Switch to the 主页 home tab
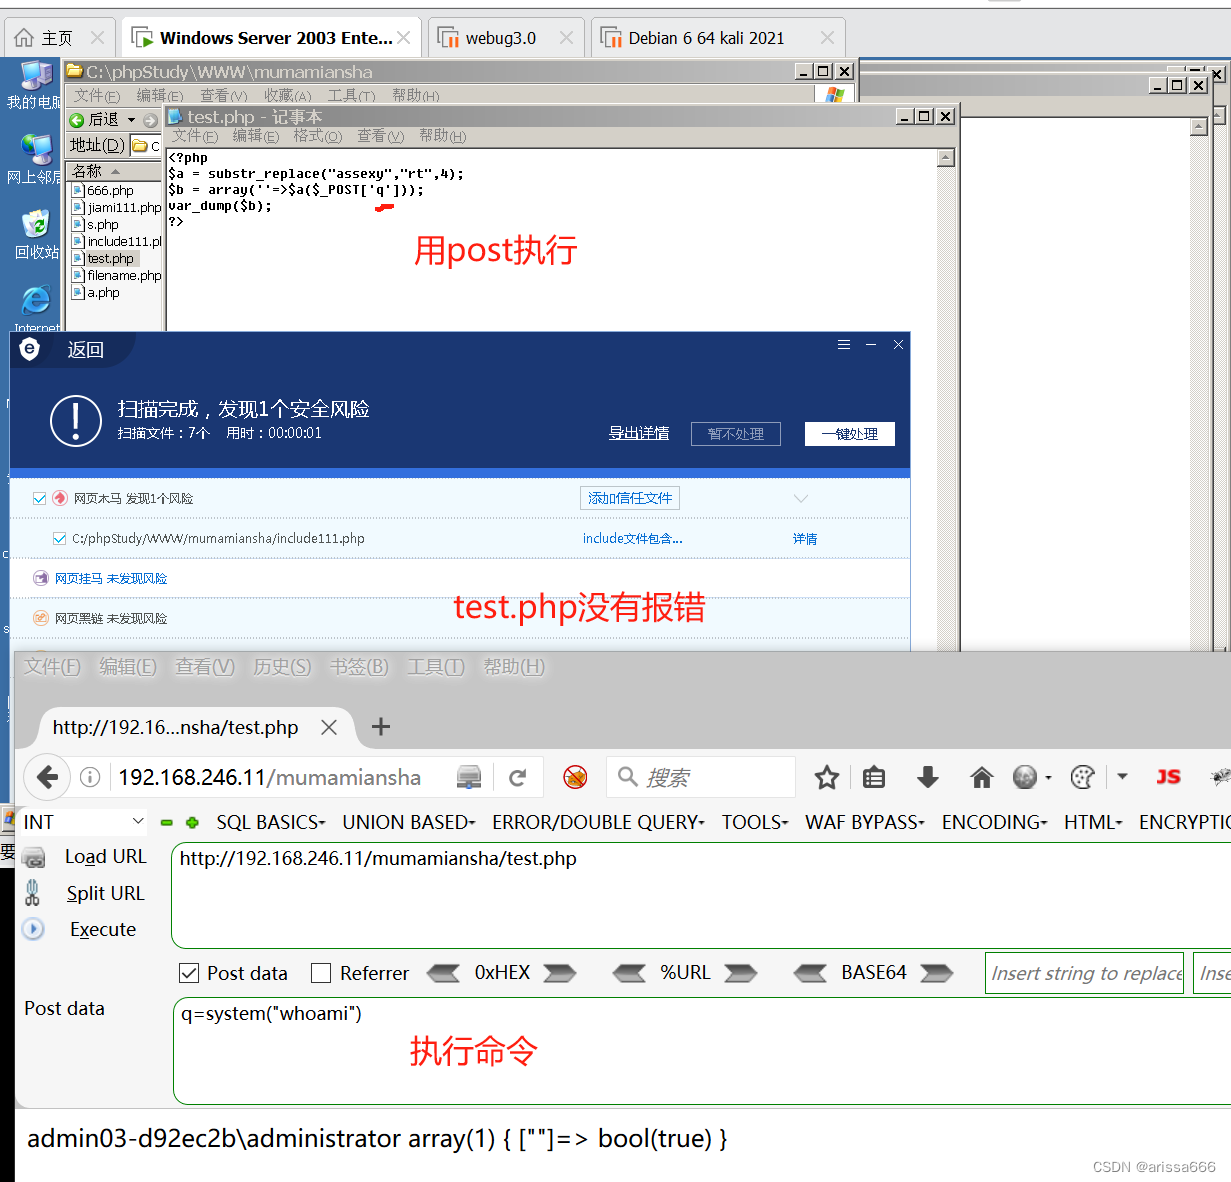This screenshot has height=1182, width=1231. pyautogui.click(x=59, y=38)
